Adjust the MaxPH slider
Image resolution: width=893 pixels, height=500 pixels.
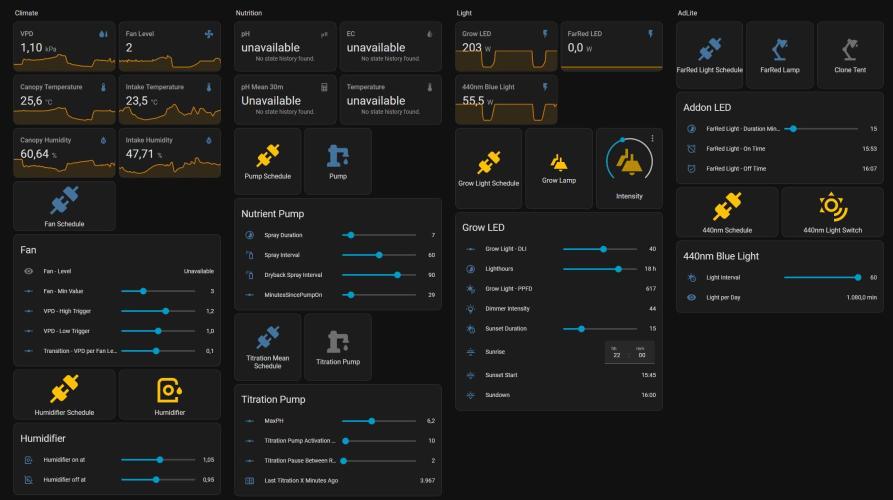click(379, 421)
